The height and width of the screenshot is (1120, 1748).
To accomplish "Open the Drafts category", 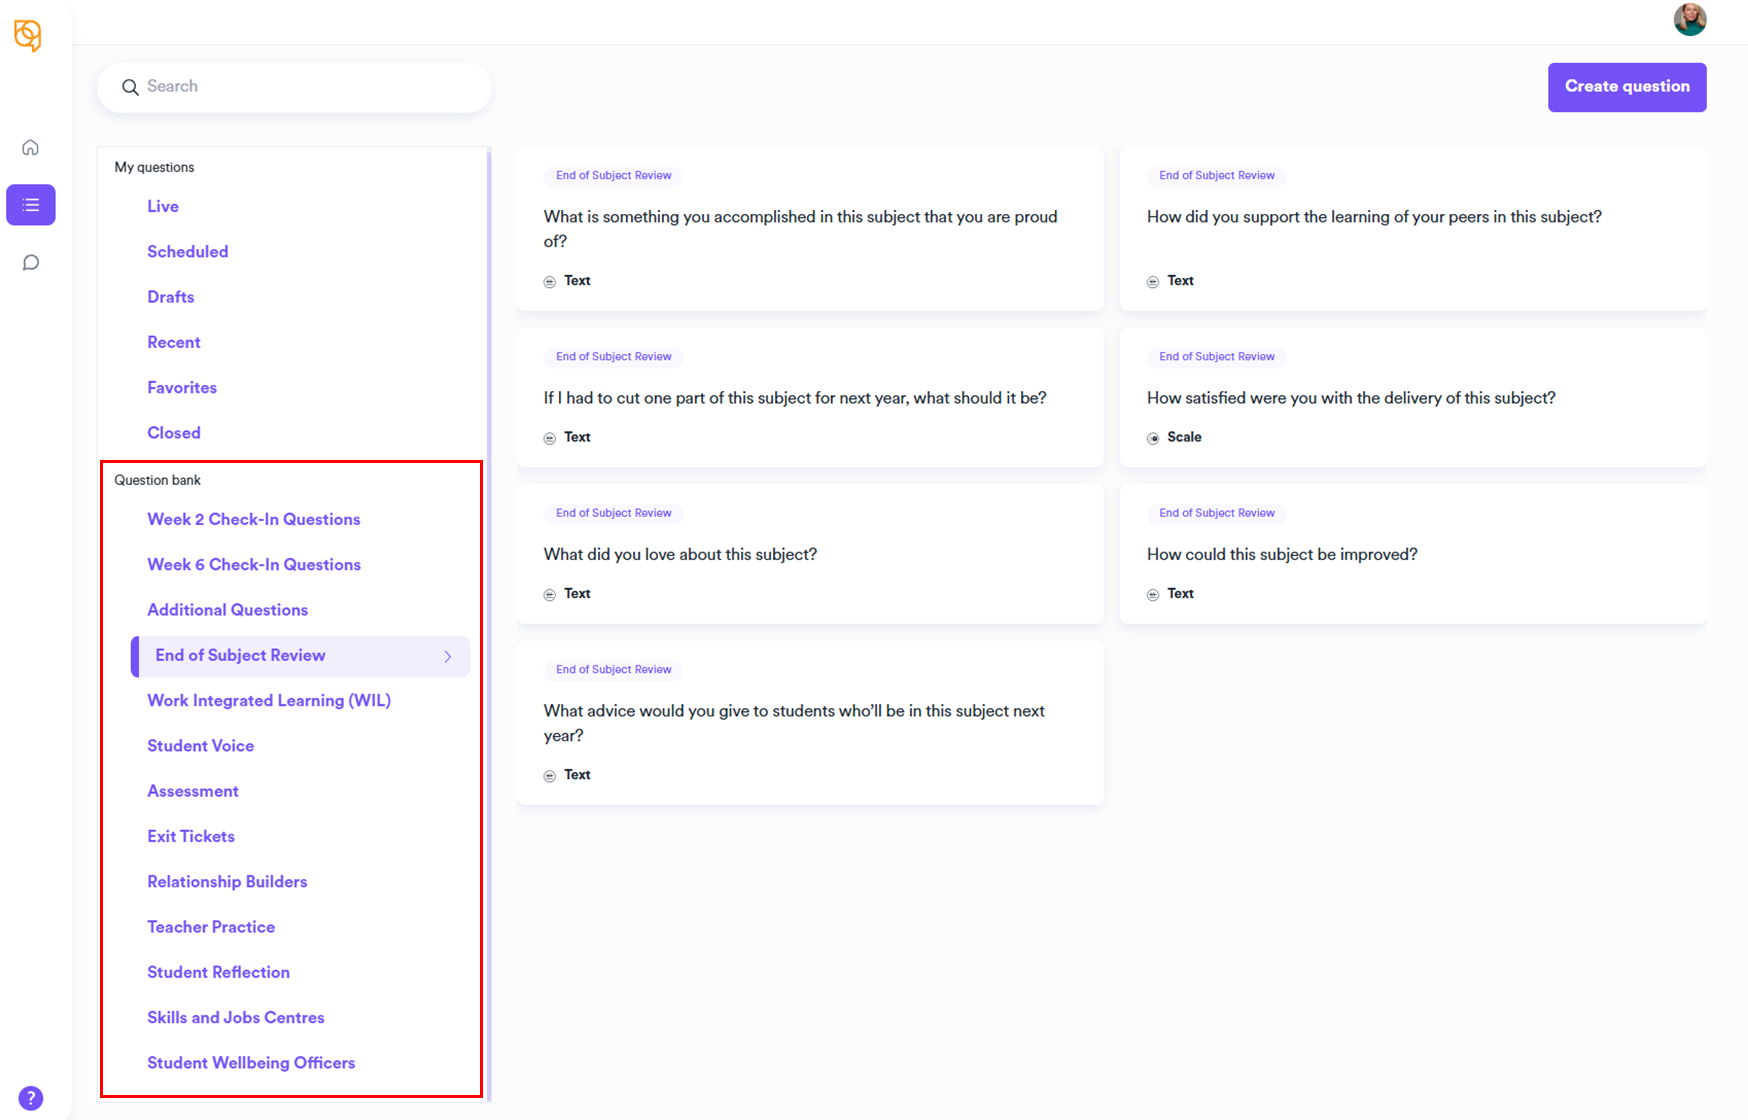I will click(171, 297).
